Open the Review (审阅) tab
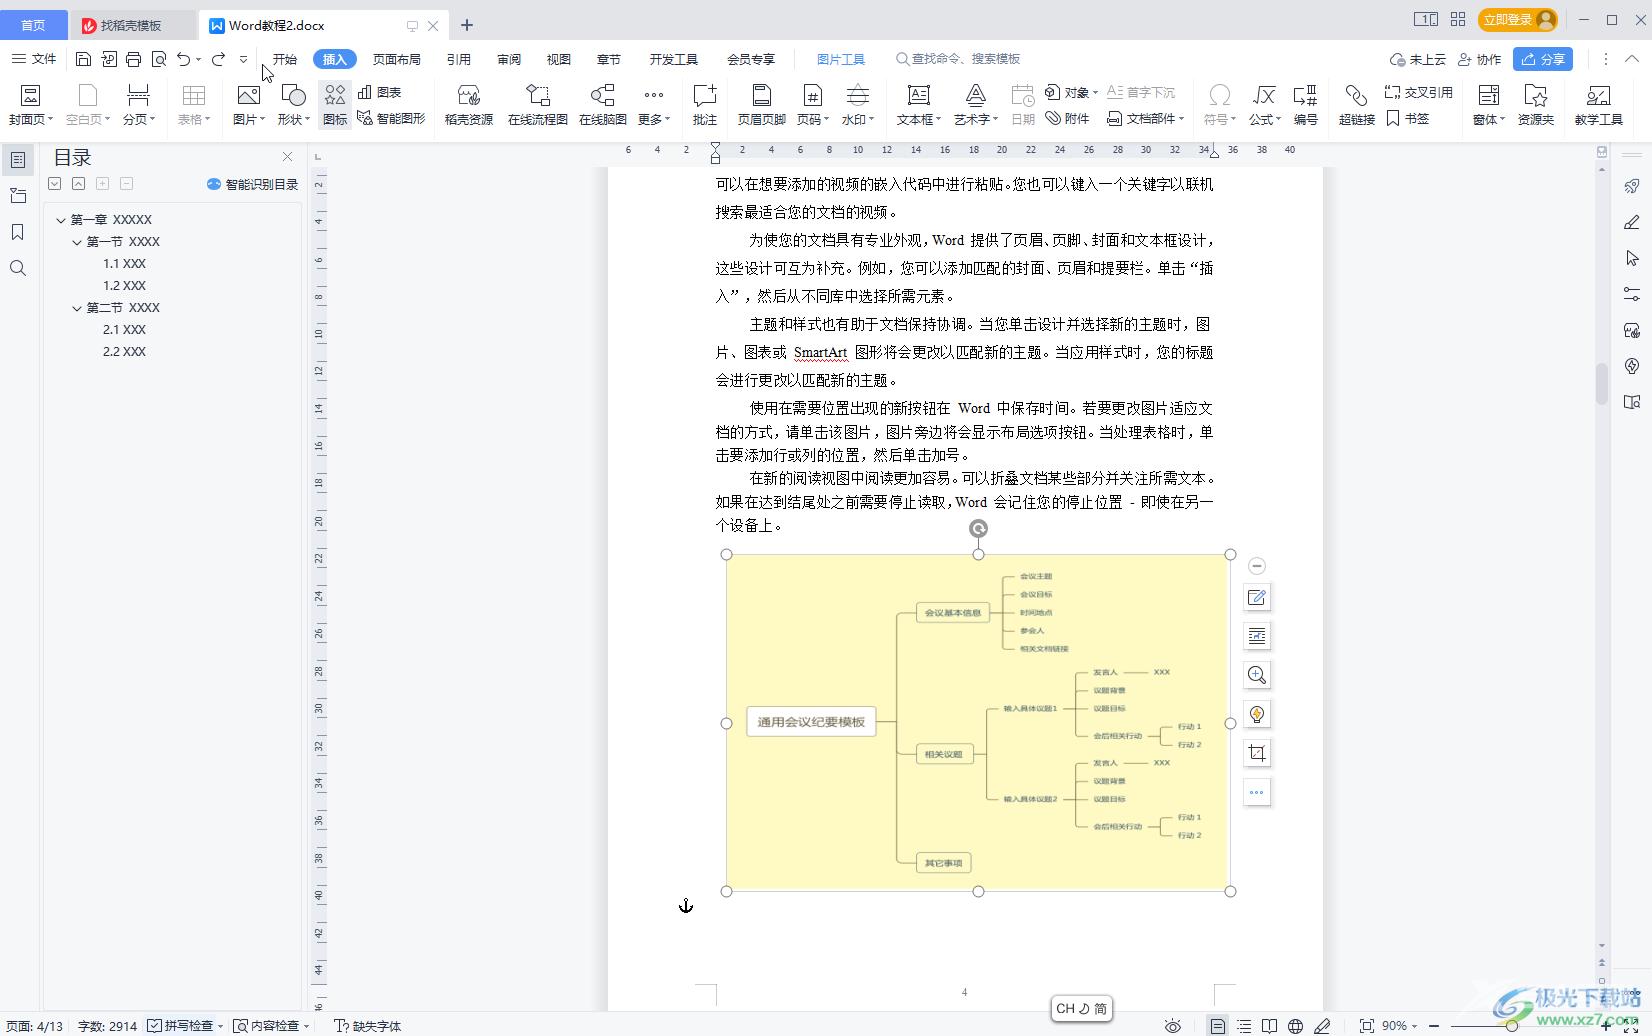 [x=509, y=59]
